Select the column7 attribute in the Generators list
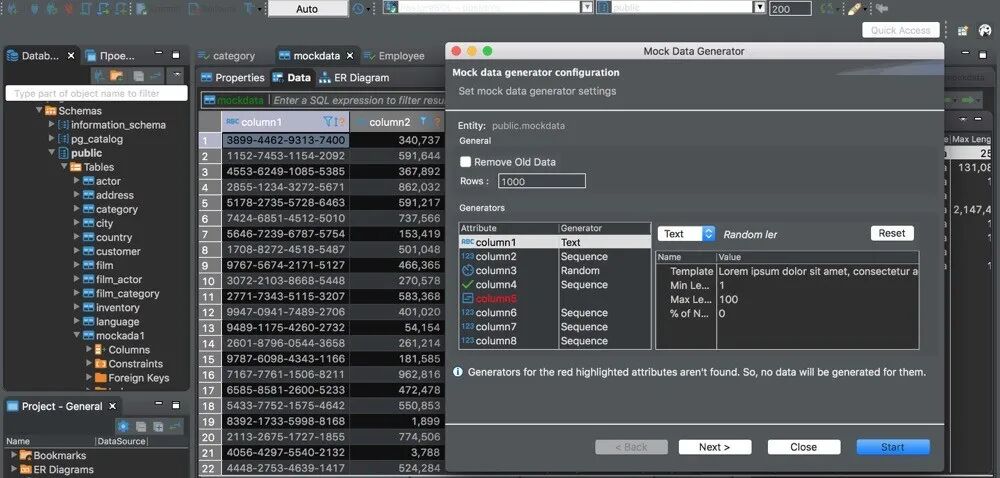Image resolution: width=1000 pixels, height=478 pixels. (554, 326)
